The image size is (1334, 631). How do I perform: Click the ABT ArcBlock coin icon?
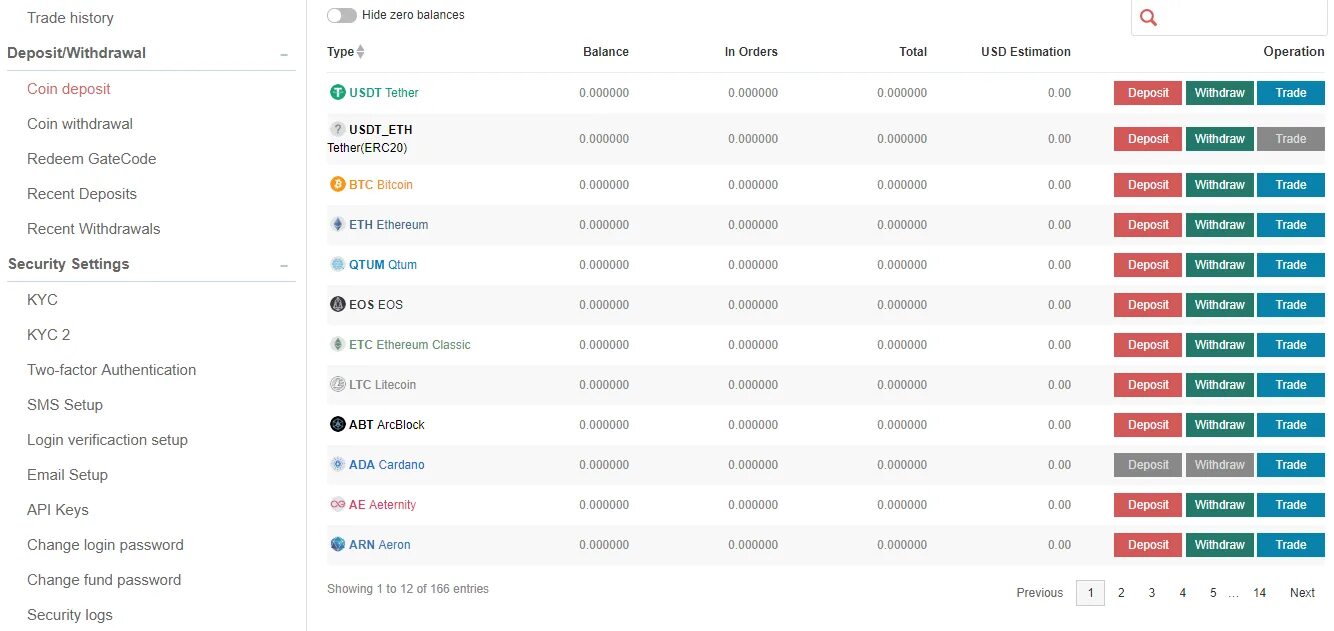pos(338,424)
